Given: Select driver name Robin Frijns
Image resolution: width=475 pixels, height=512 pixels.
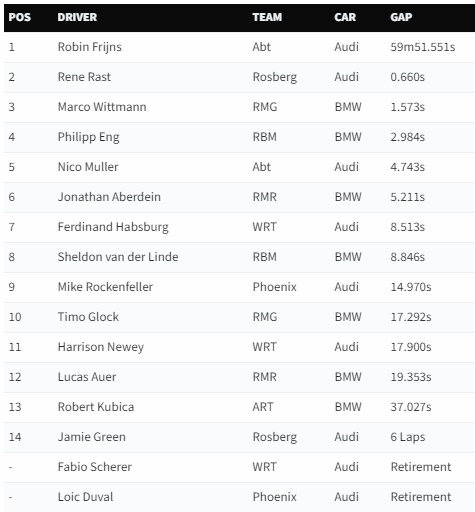Looking at the screenshot, I should click(90, 47).
